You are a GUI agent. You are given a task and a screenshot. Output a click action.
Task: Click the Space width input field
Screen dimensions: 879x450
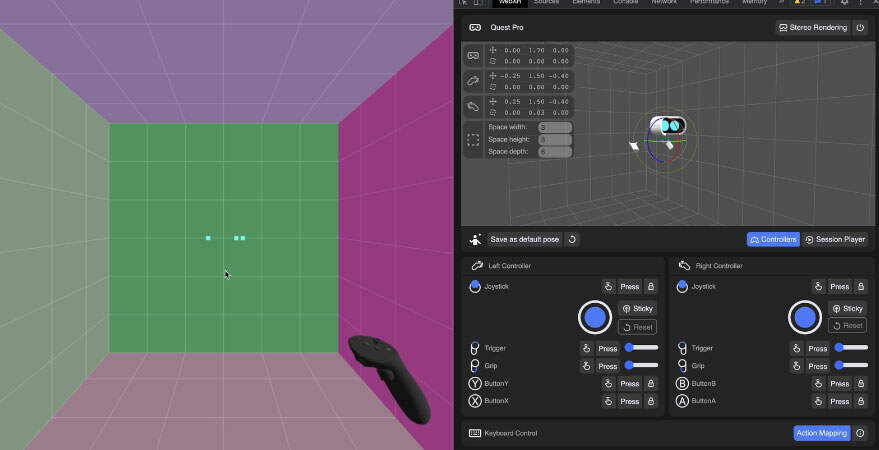click(x=555, y=127)
